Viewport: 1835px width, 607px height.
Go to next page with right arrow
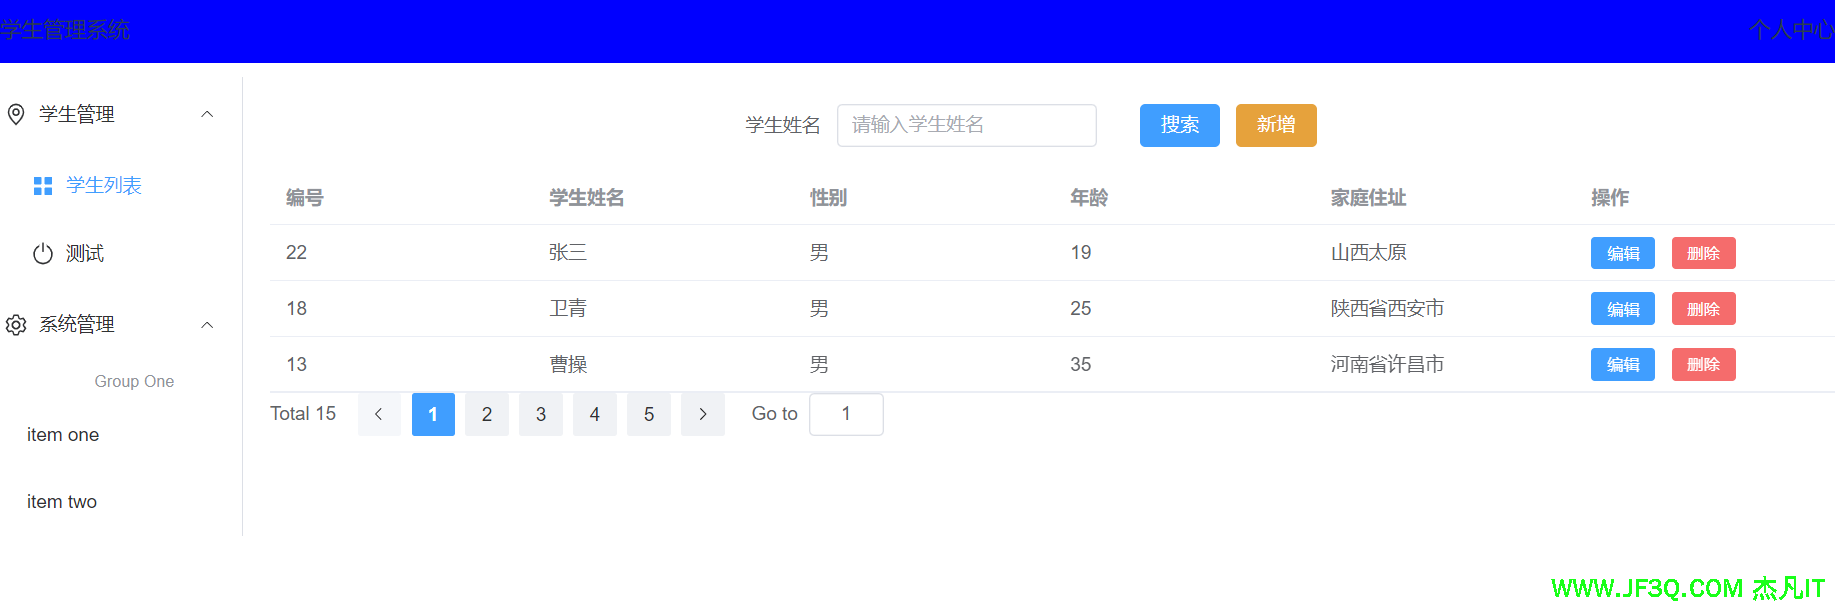703,414
